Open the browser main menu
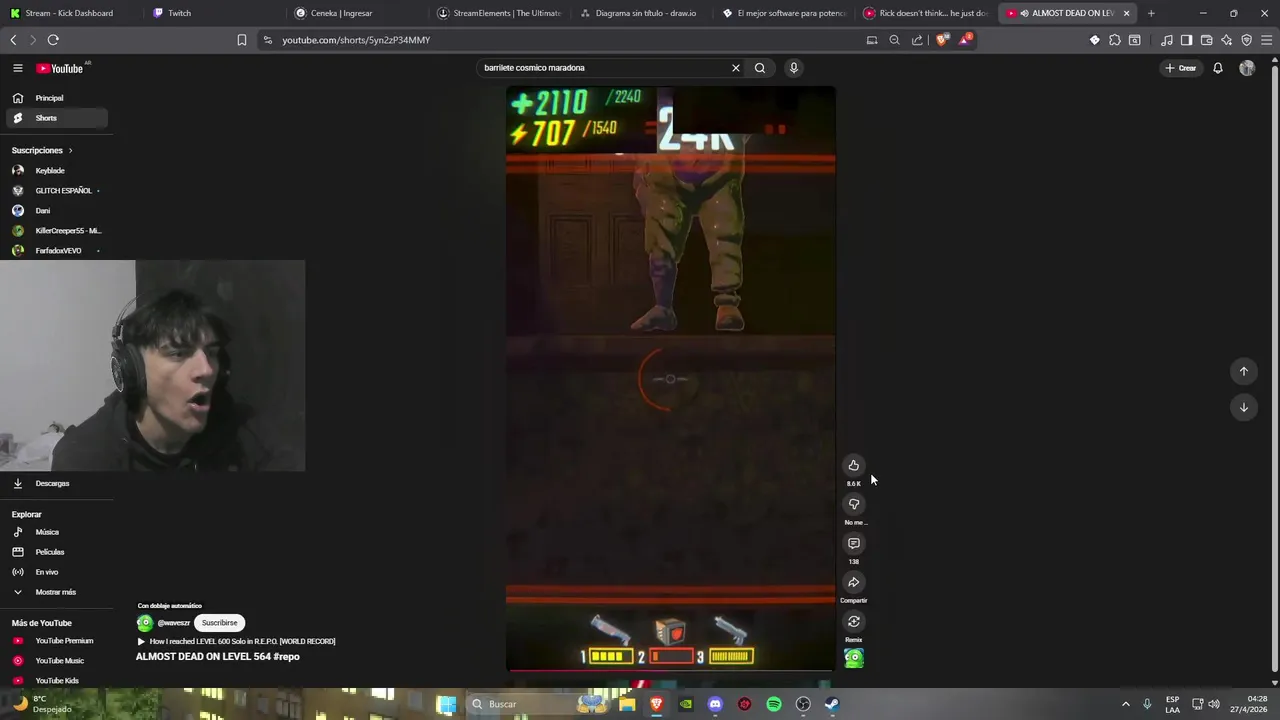Viewport: 1280px width, 720px height. [x=1267, y=40]
